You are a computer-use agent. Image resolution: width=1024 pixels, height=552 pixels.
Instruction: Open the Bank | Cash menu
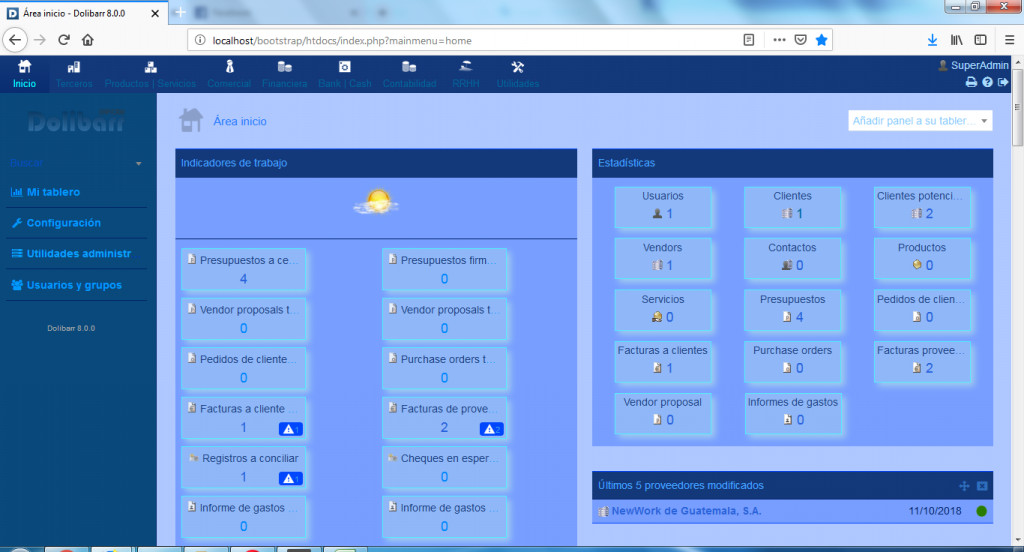[x=344, y=74]
